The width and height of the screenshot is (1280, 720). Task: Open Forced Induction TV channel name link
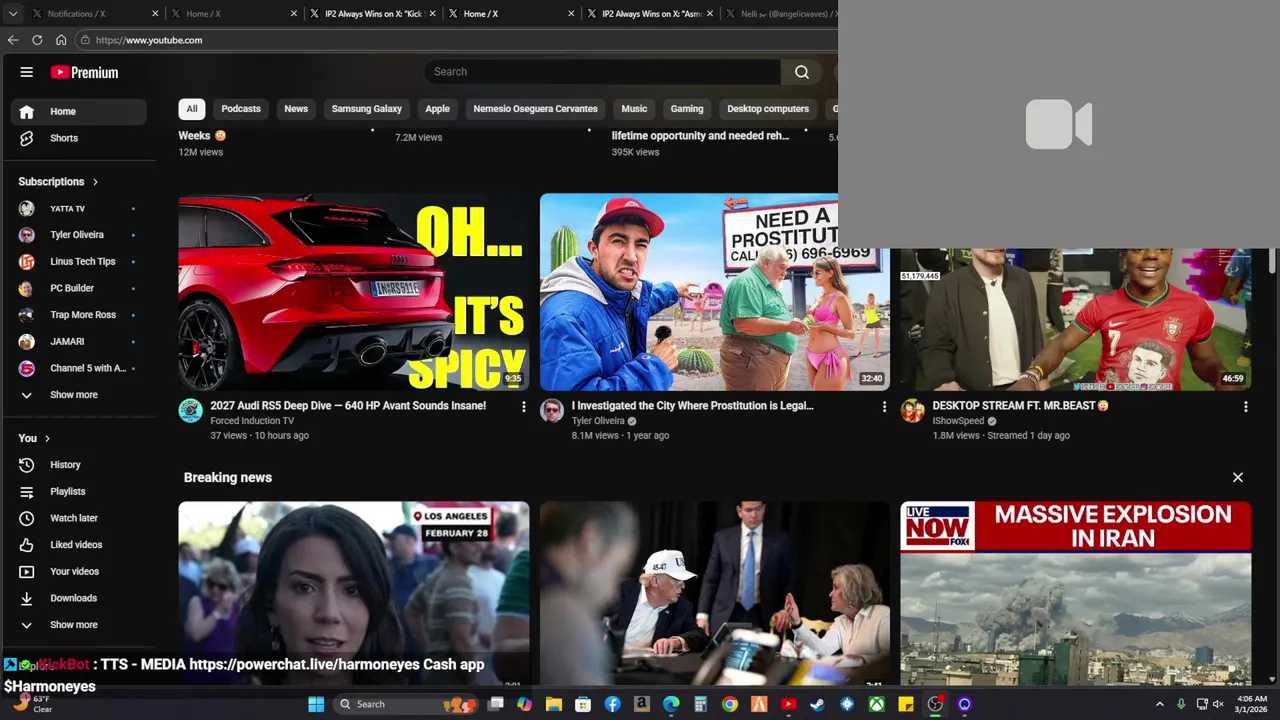tap(252, 421)
